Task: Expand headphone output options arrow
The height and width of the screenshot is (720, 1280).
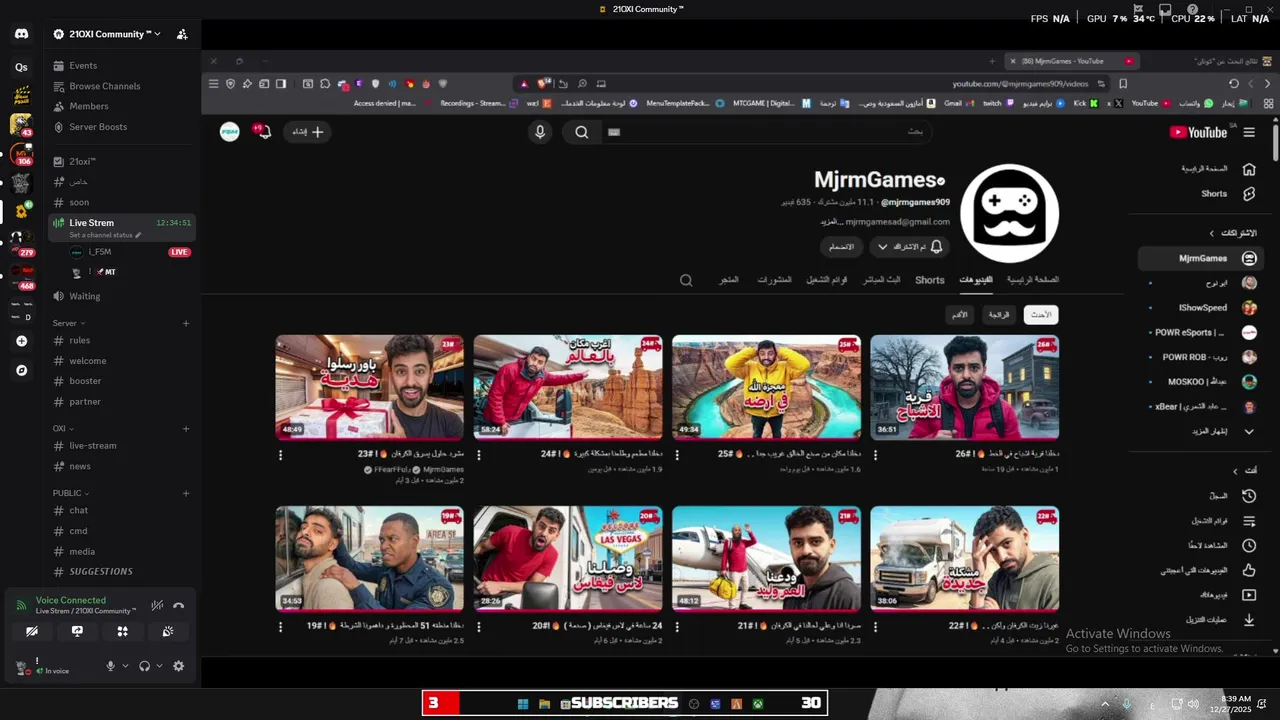Action: click(159, 666)
